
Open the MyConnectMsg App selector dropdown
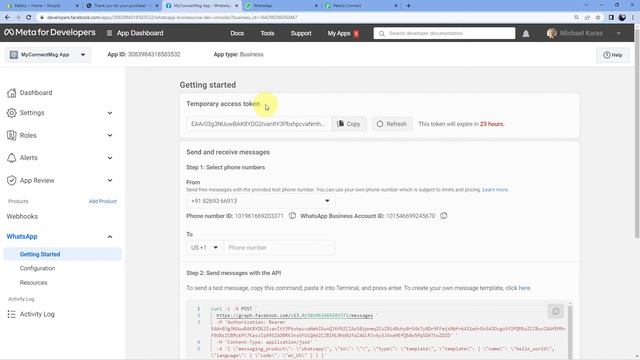pos(48,54)
